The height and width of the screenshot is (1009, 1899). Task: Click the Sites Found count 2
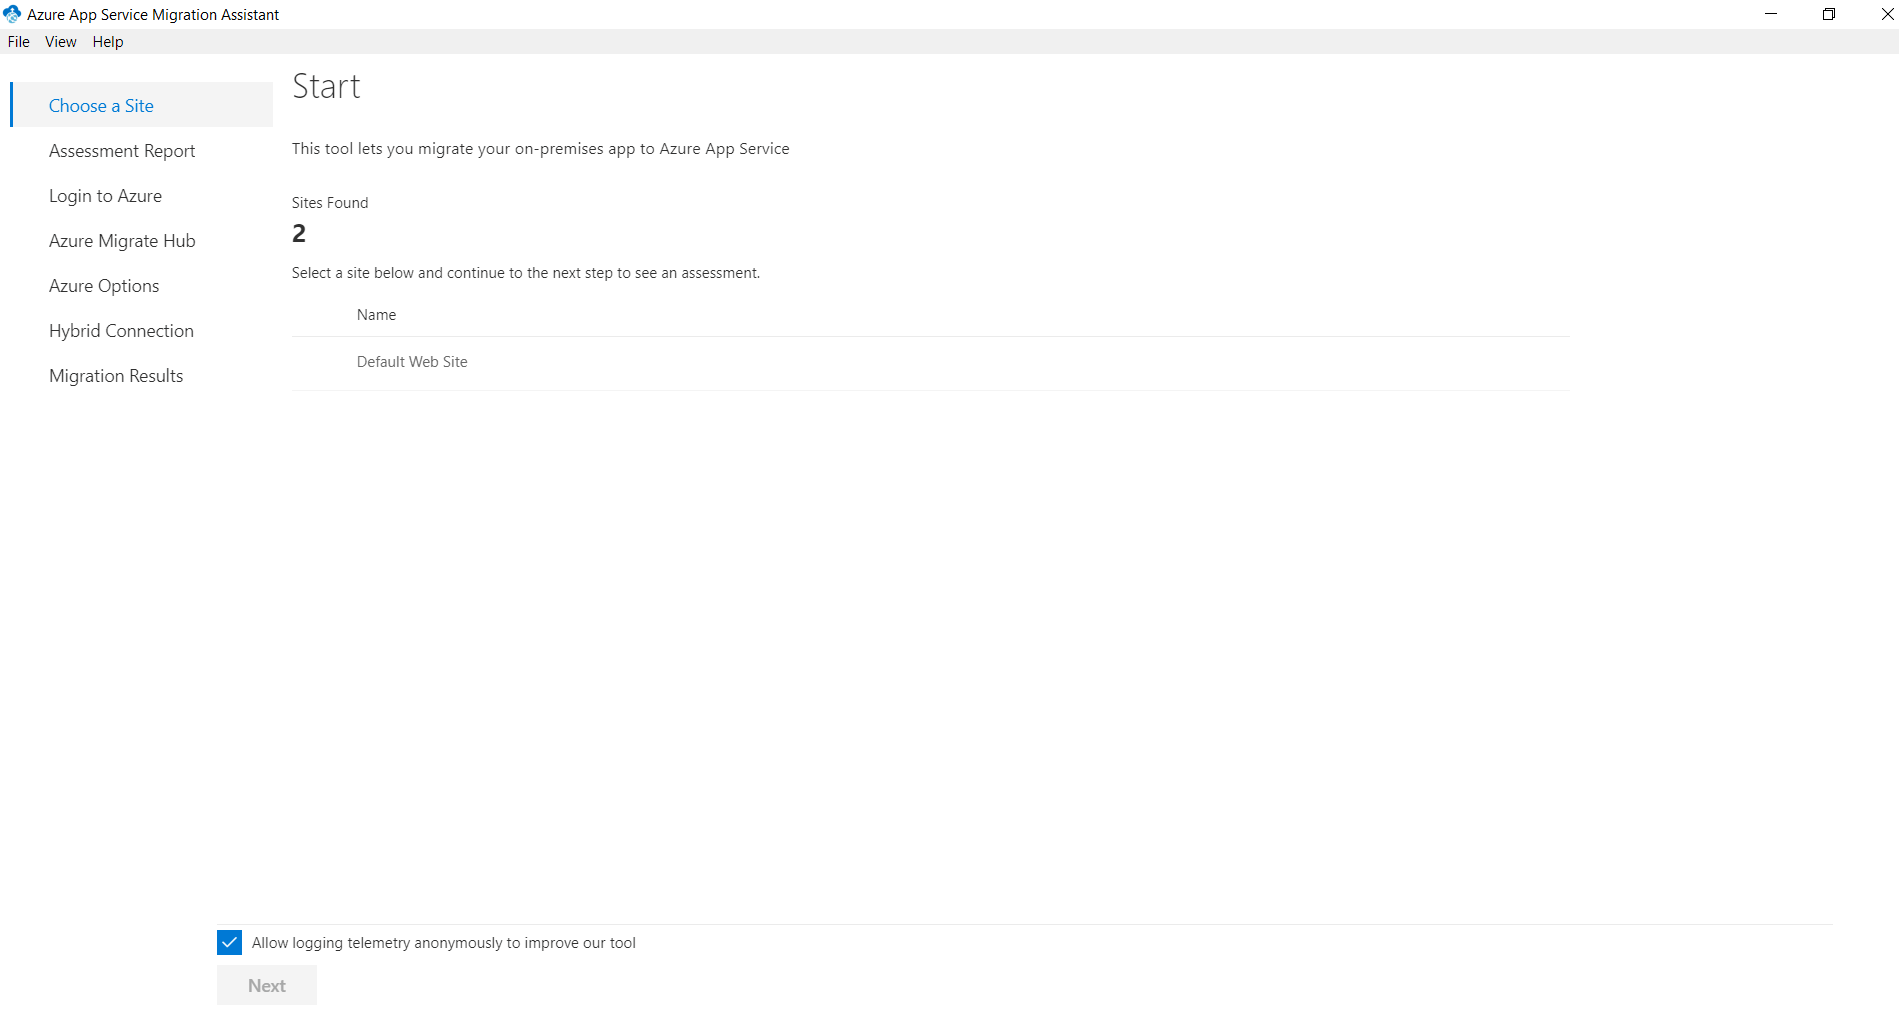pos(299,234)
